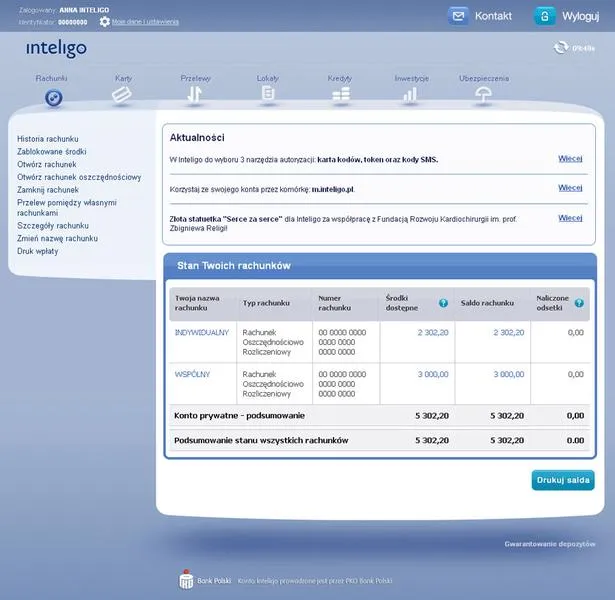Click the Drukuj salda button

(563, 480)
